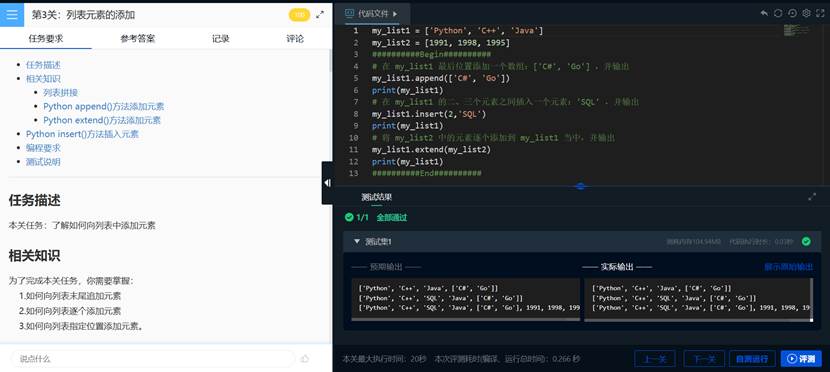Click the 实际输出 label
Viewport: 830px width, 372px height.
click(x=617, y=267)
